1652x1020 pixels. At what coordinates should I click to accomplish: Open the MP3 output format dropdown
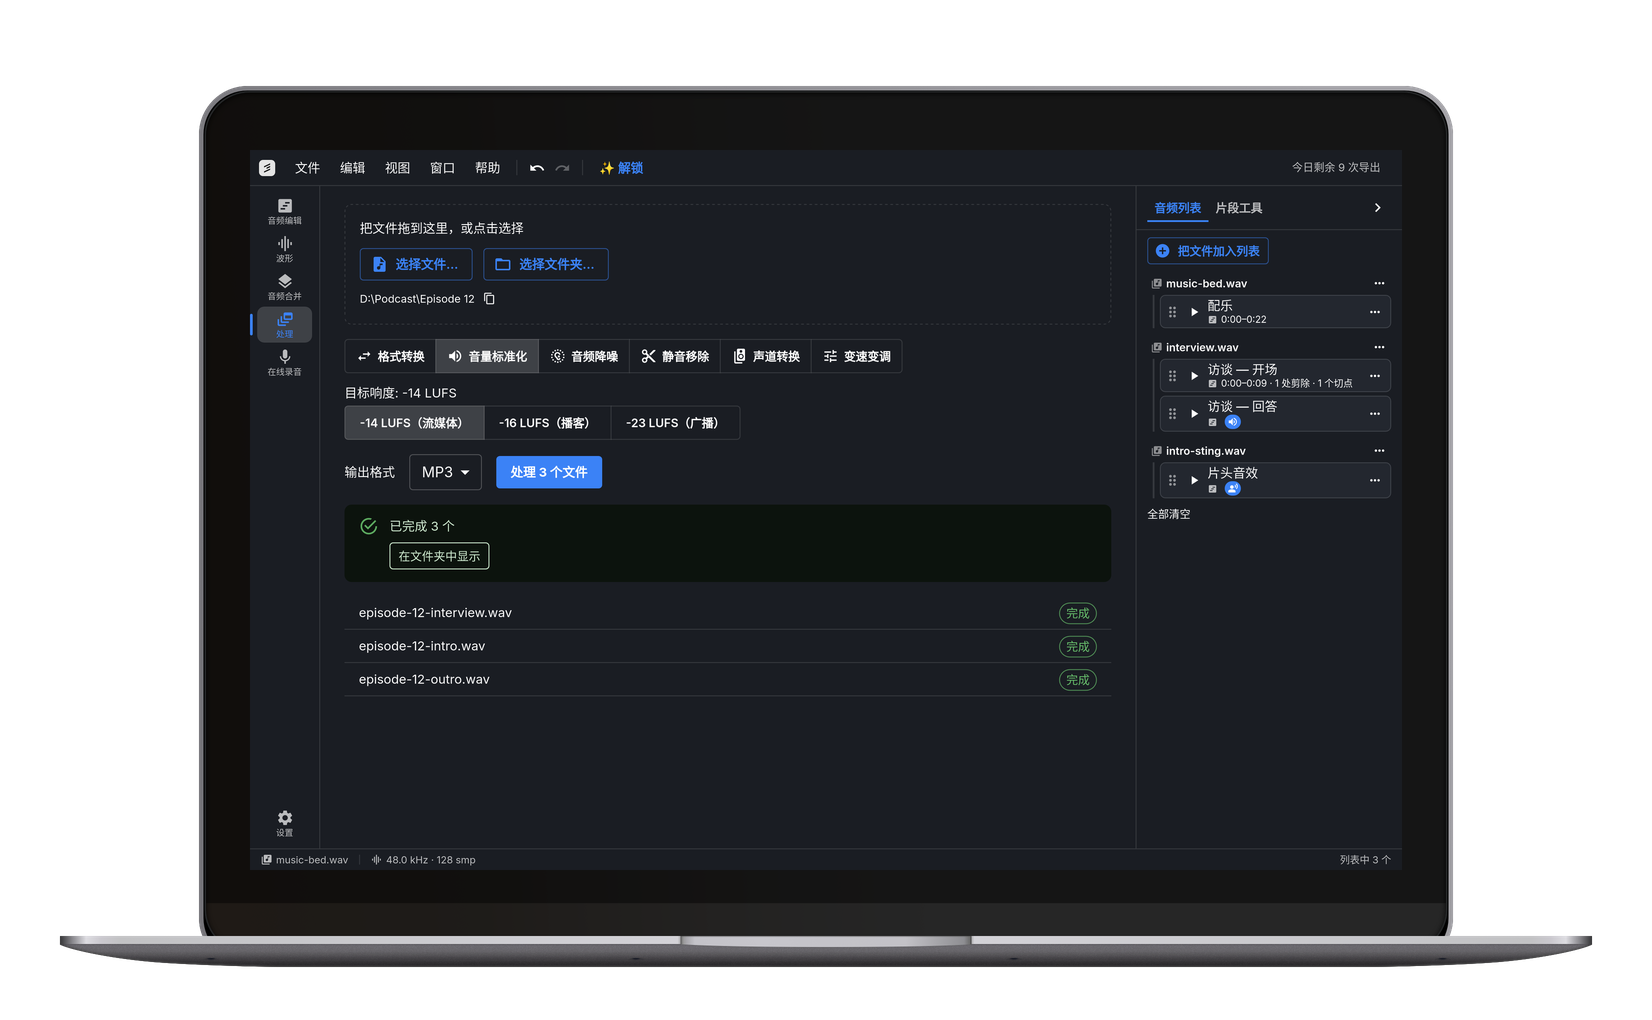446,472
